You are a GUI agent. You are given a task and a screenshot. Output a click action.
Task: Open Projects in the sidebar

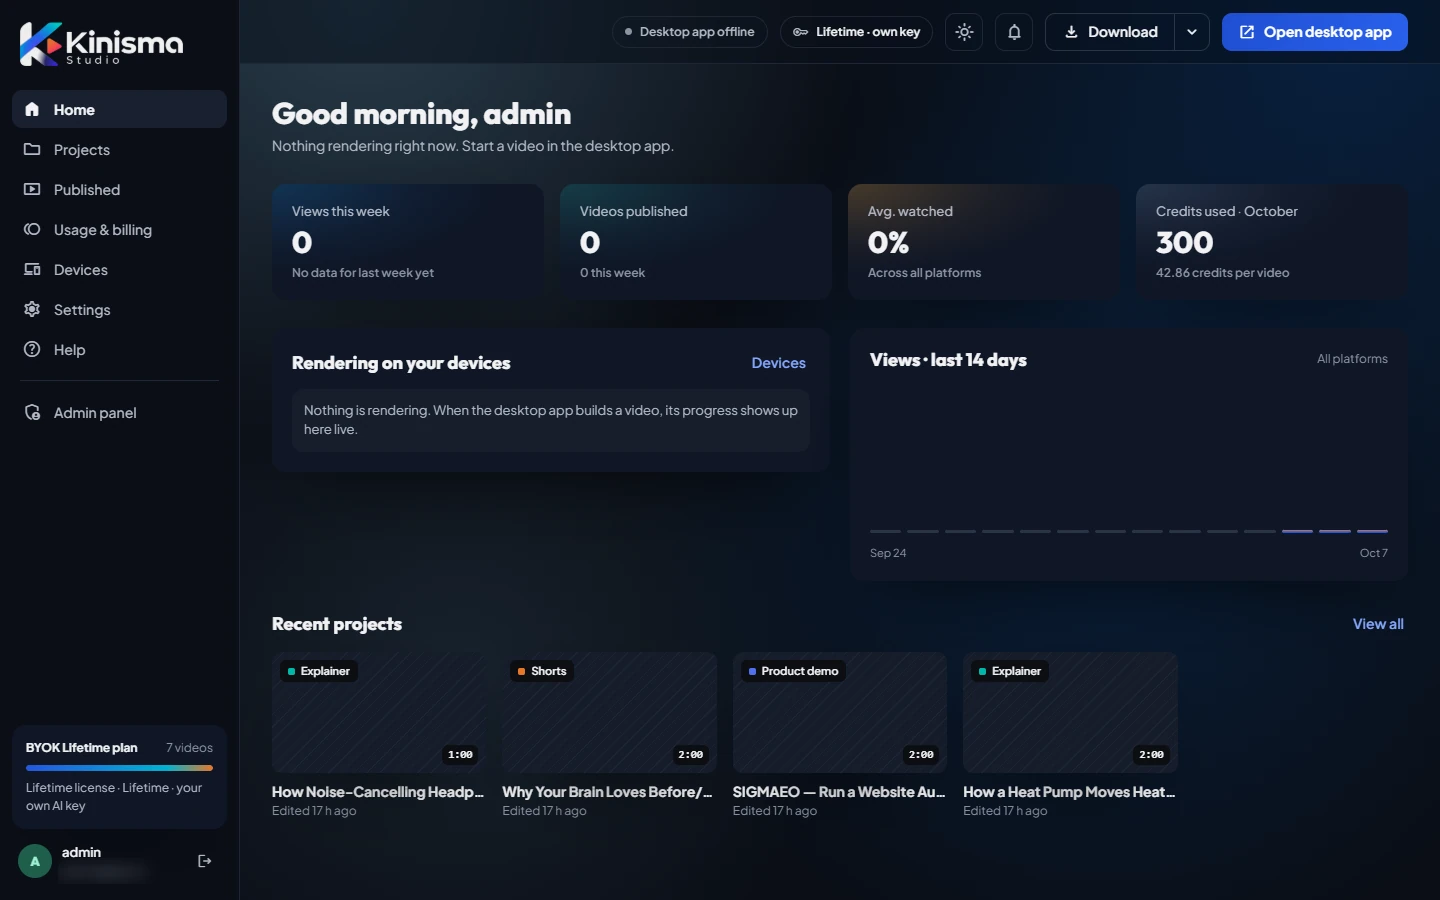(x=119, y=149)
